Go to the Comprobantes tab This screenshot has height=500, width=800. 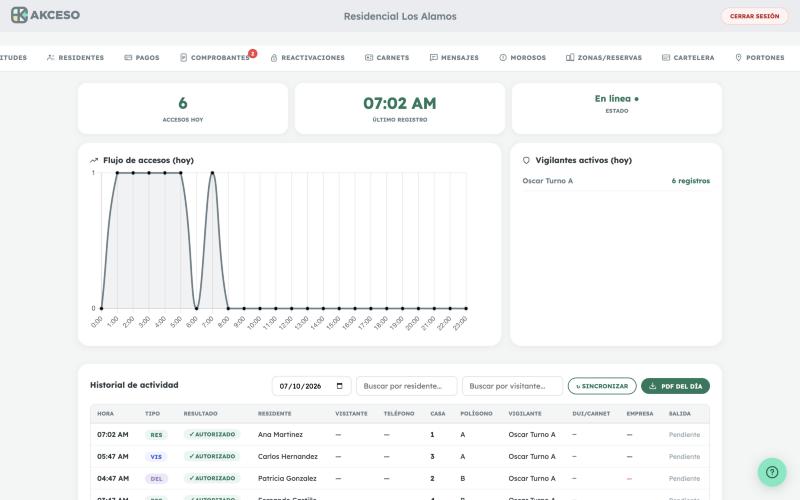point(215,58)
